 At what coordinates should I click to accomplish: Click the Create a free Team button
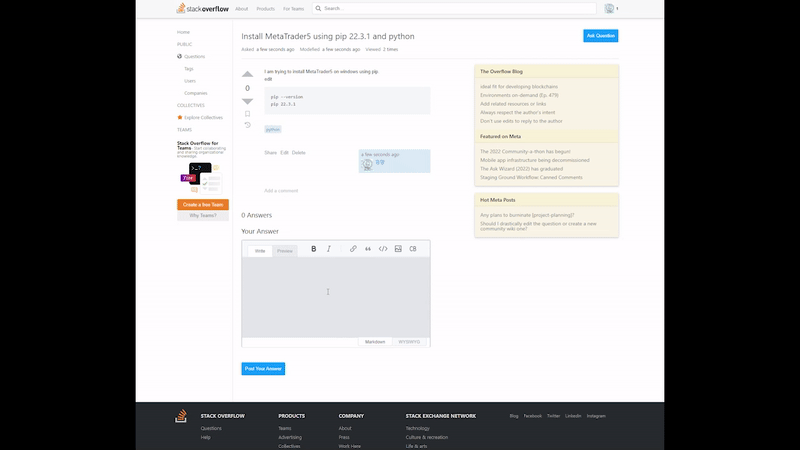203,205
